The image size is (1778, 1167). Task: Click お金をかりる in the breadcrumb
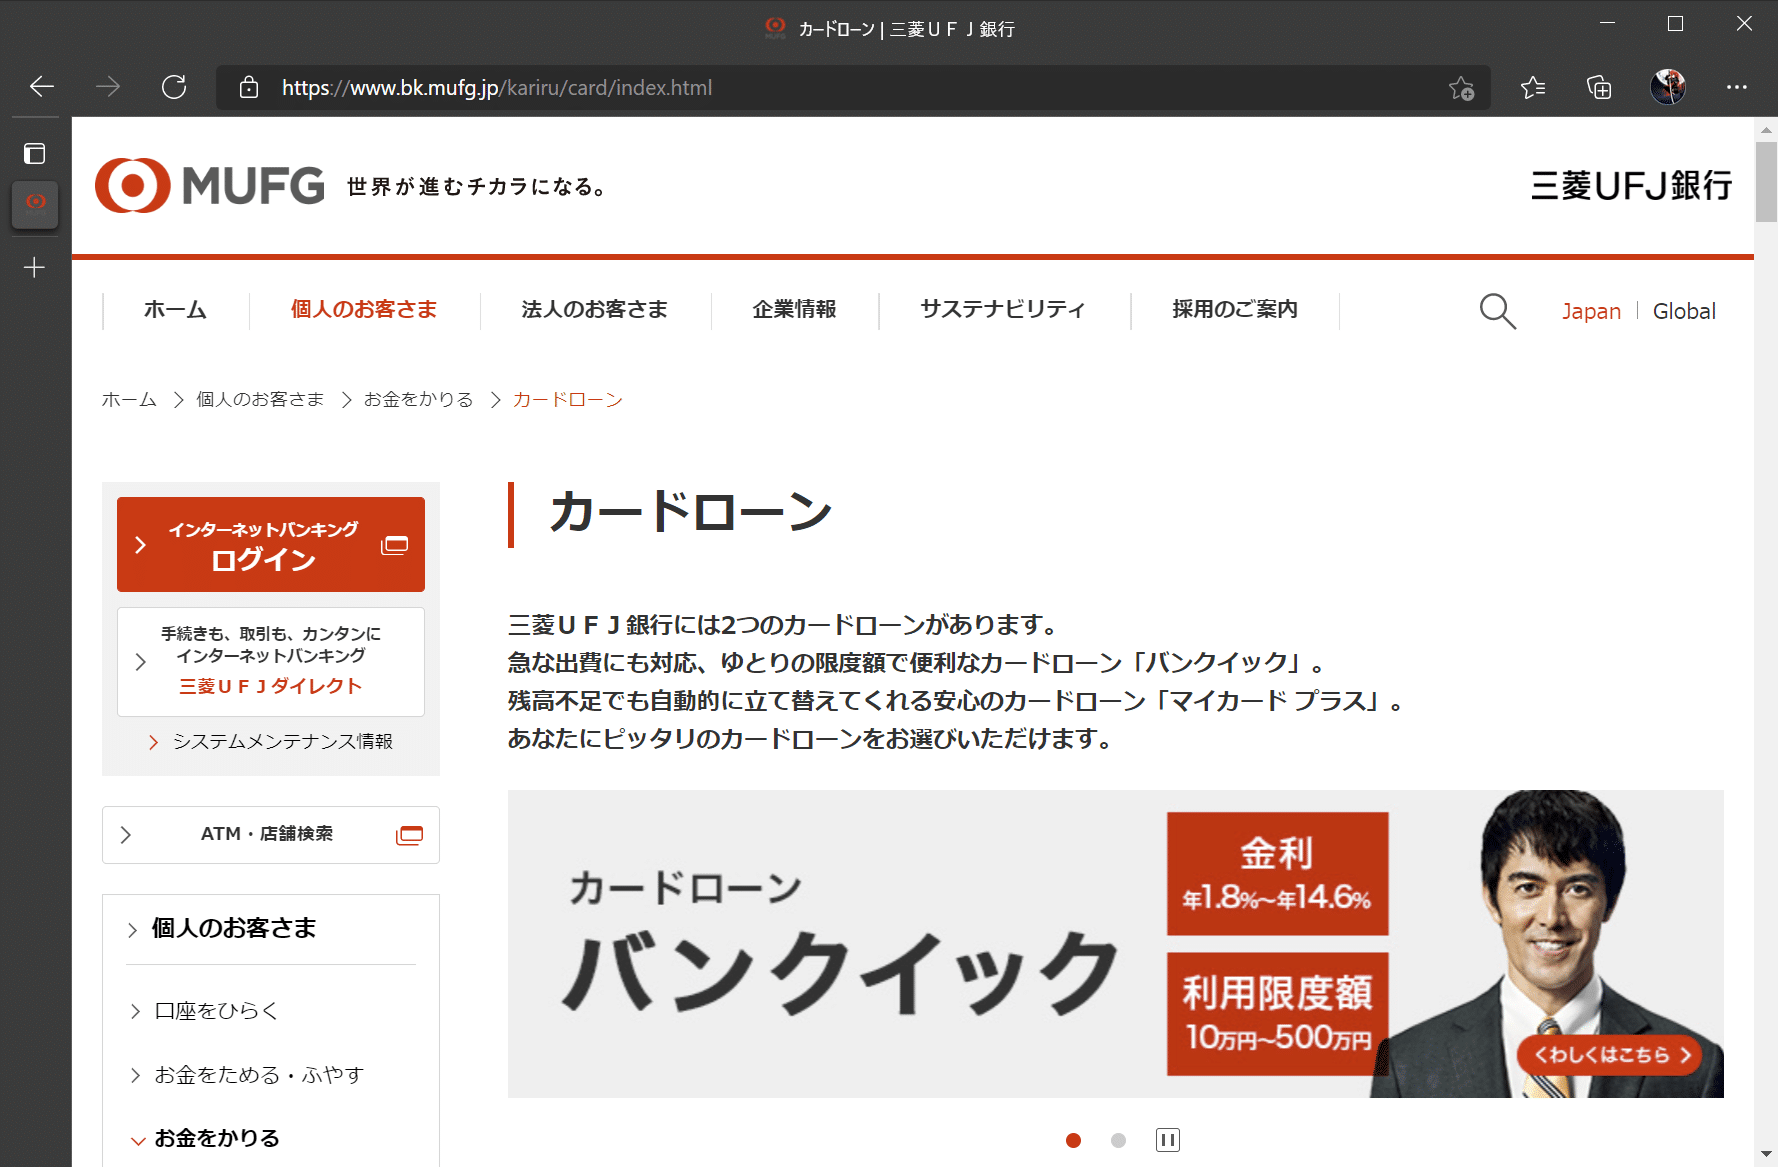pos(419,400)
